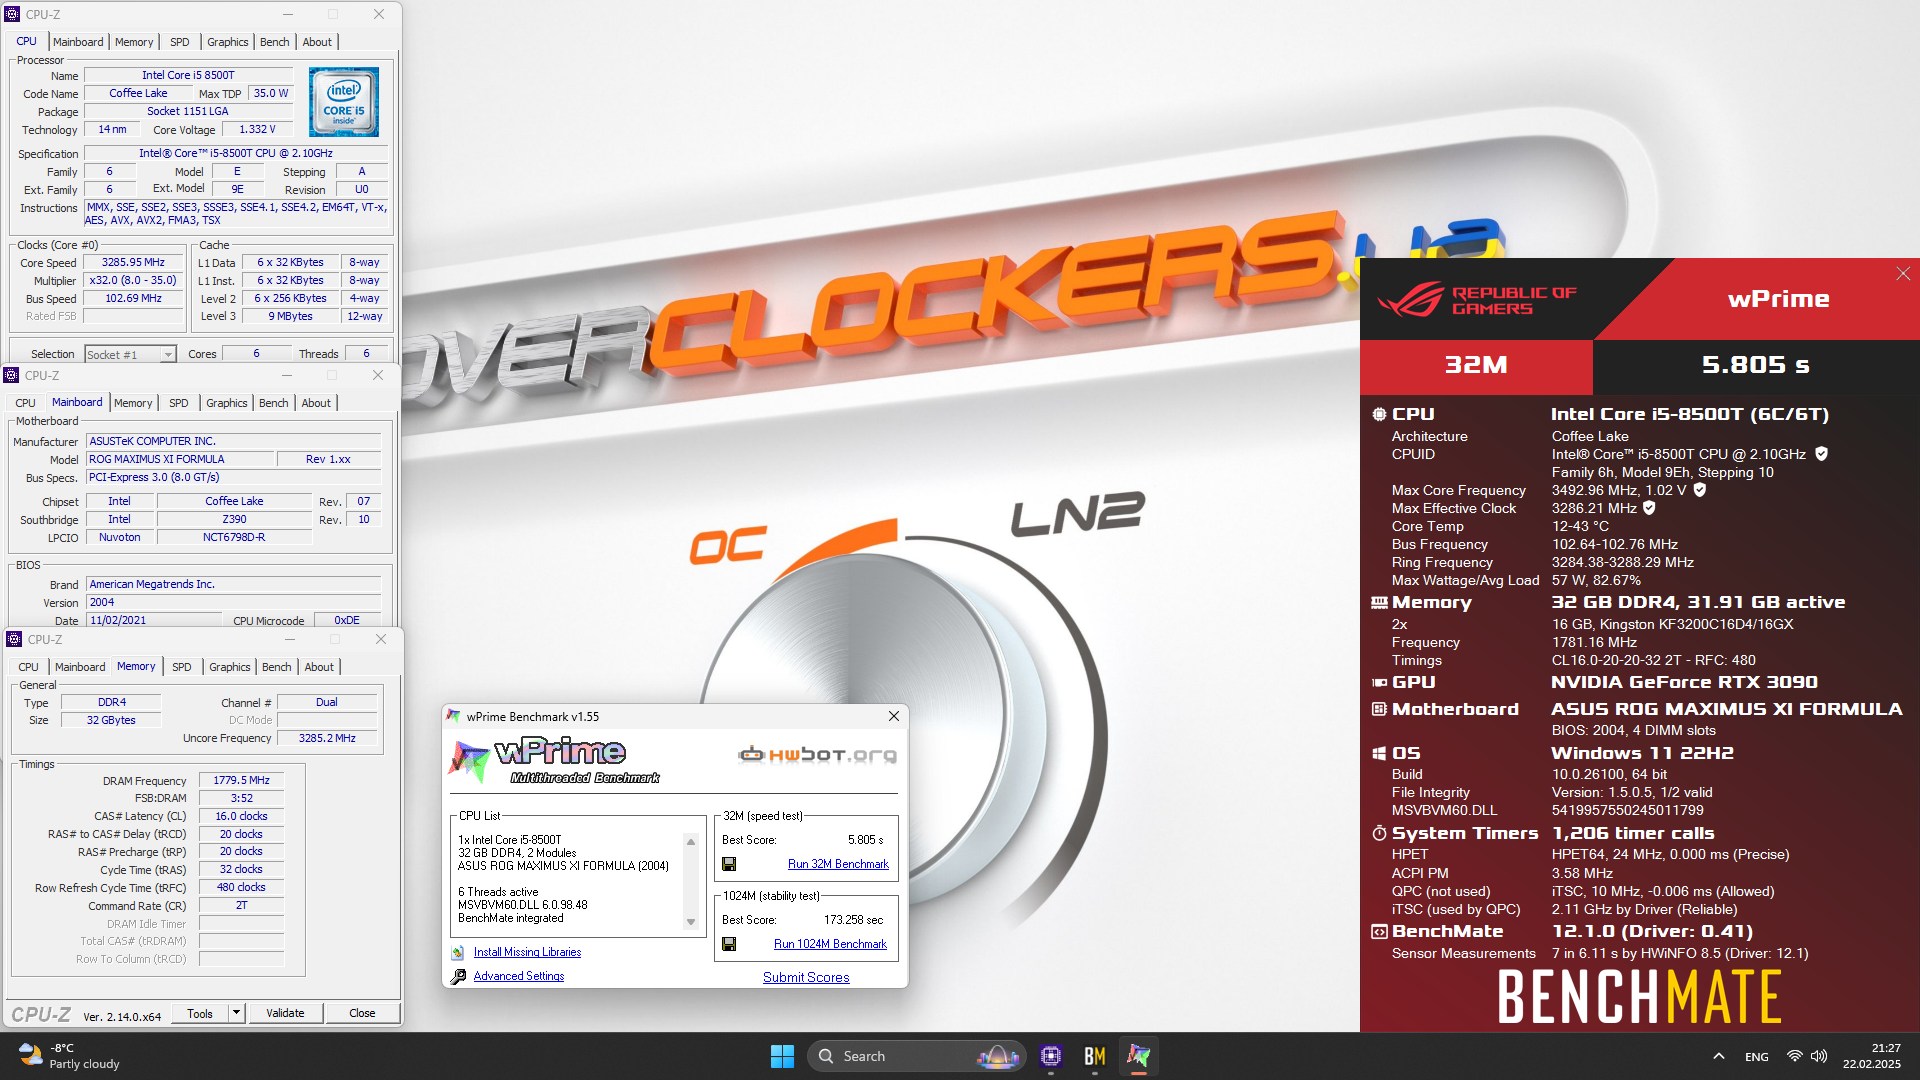Image resolution: width=1920 pixels, height=1080 pixels.
Task: Click the shield beside Max Effective Clock
Action: (1649, 508)
